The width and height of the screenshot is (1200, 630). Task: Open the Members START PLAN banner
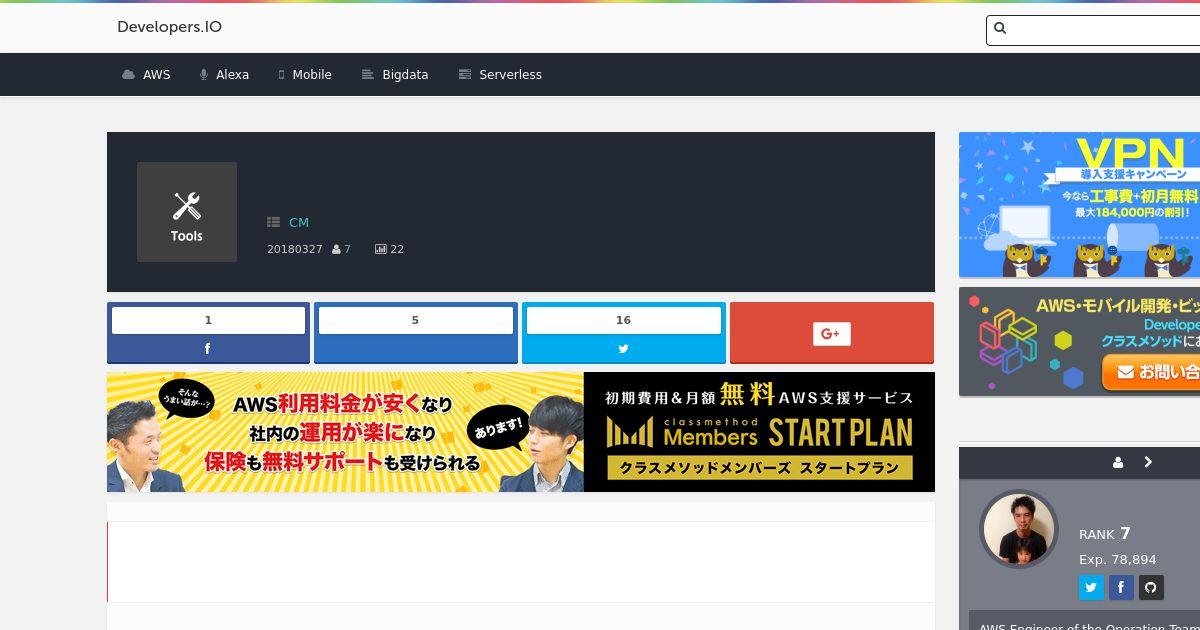521,432
